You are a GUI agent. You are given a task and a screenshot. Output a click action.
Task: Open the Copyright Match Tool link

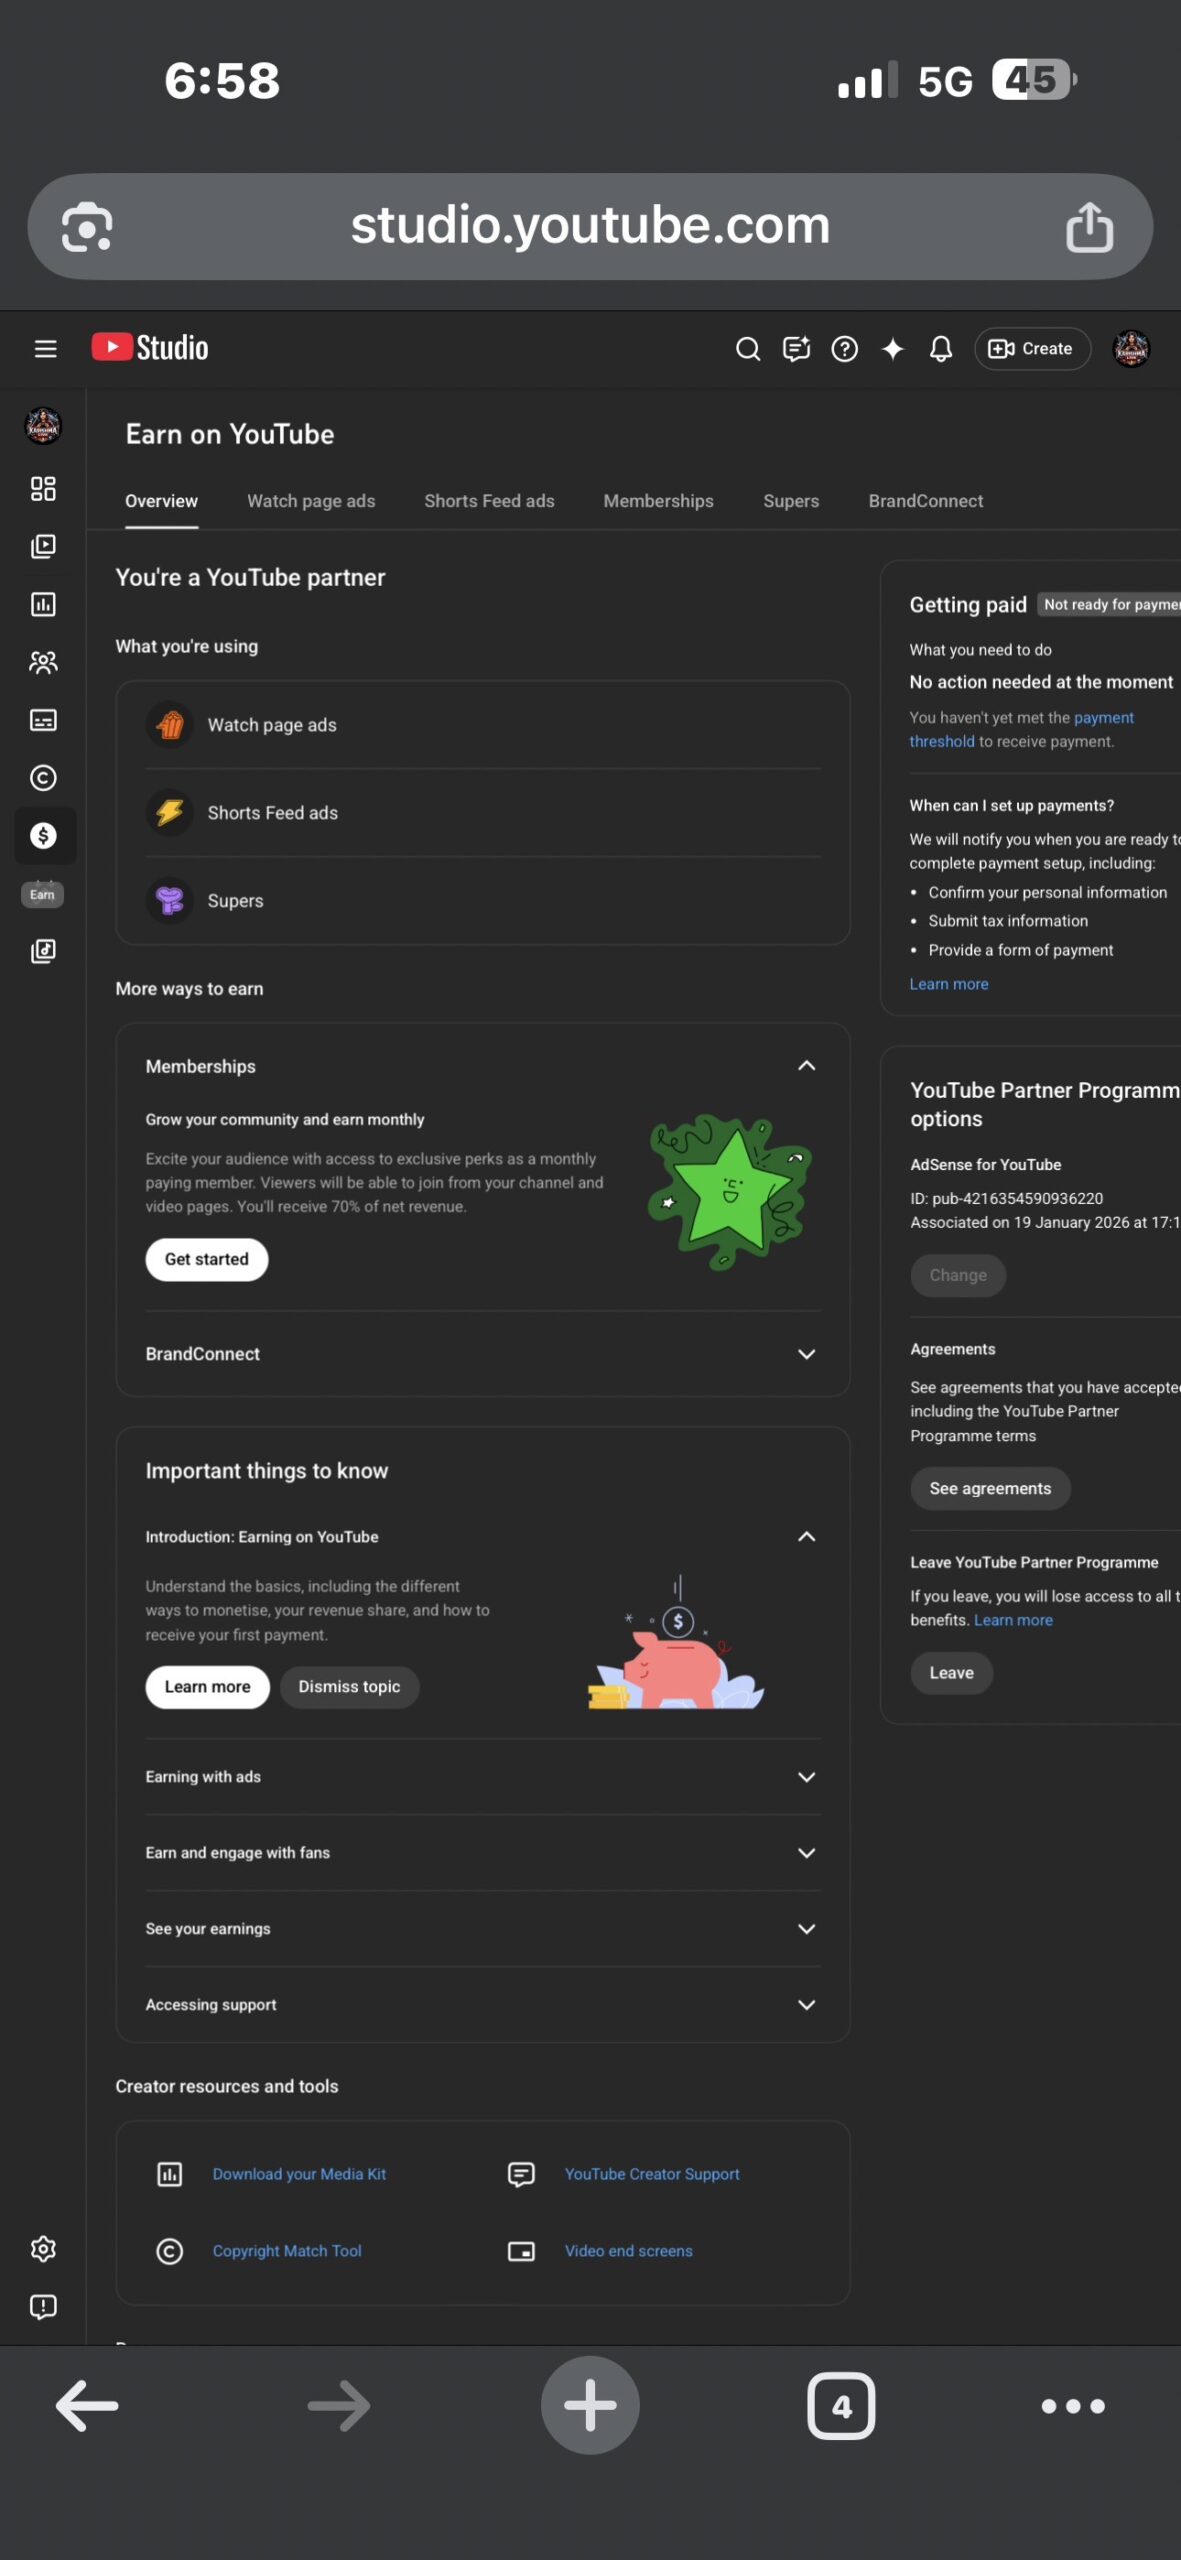pyautogui.click(x=287, y=2251)
